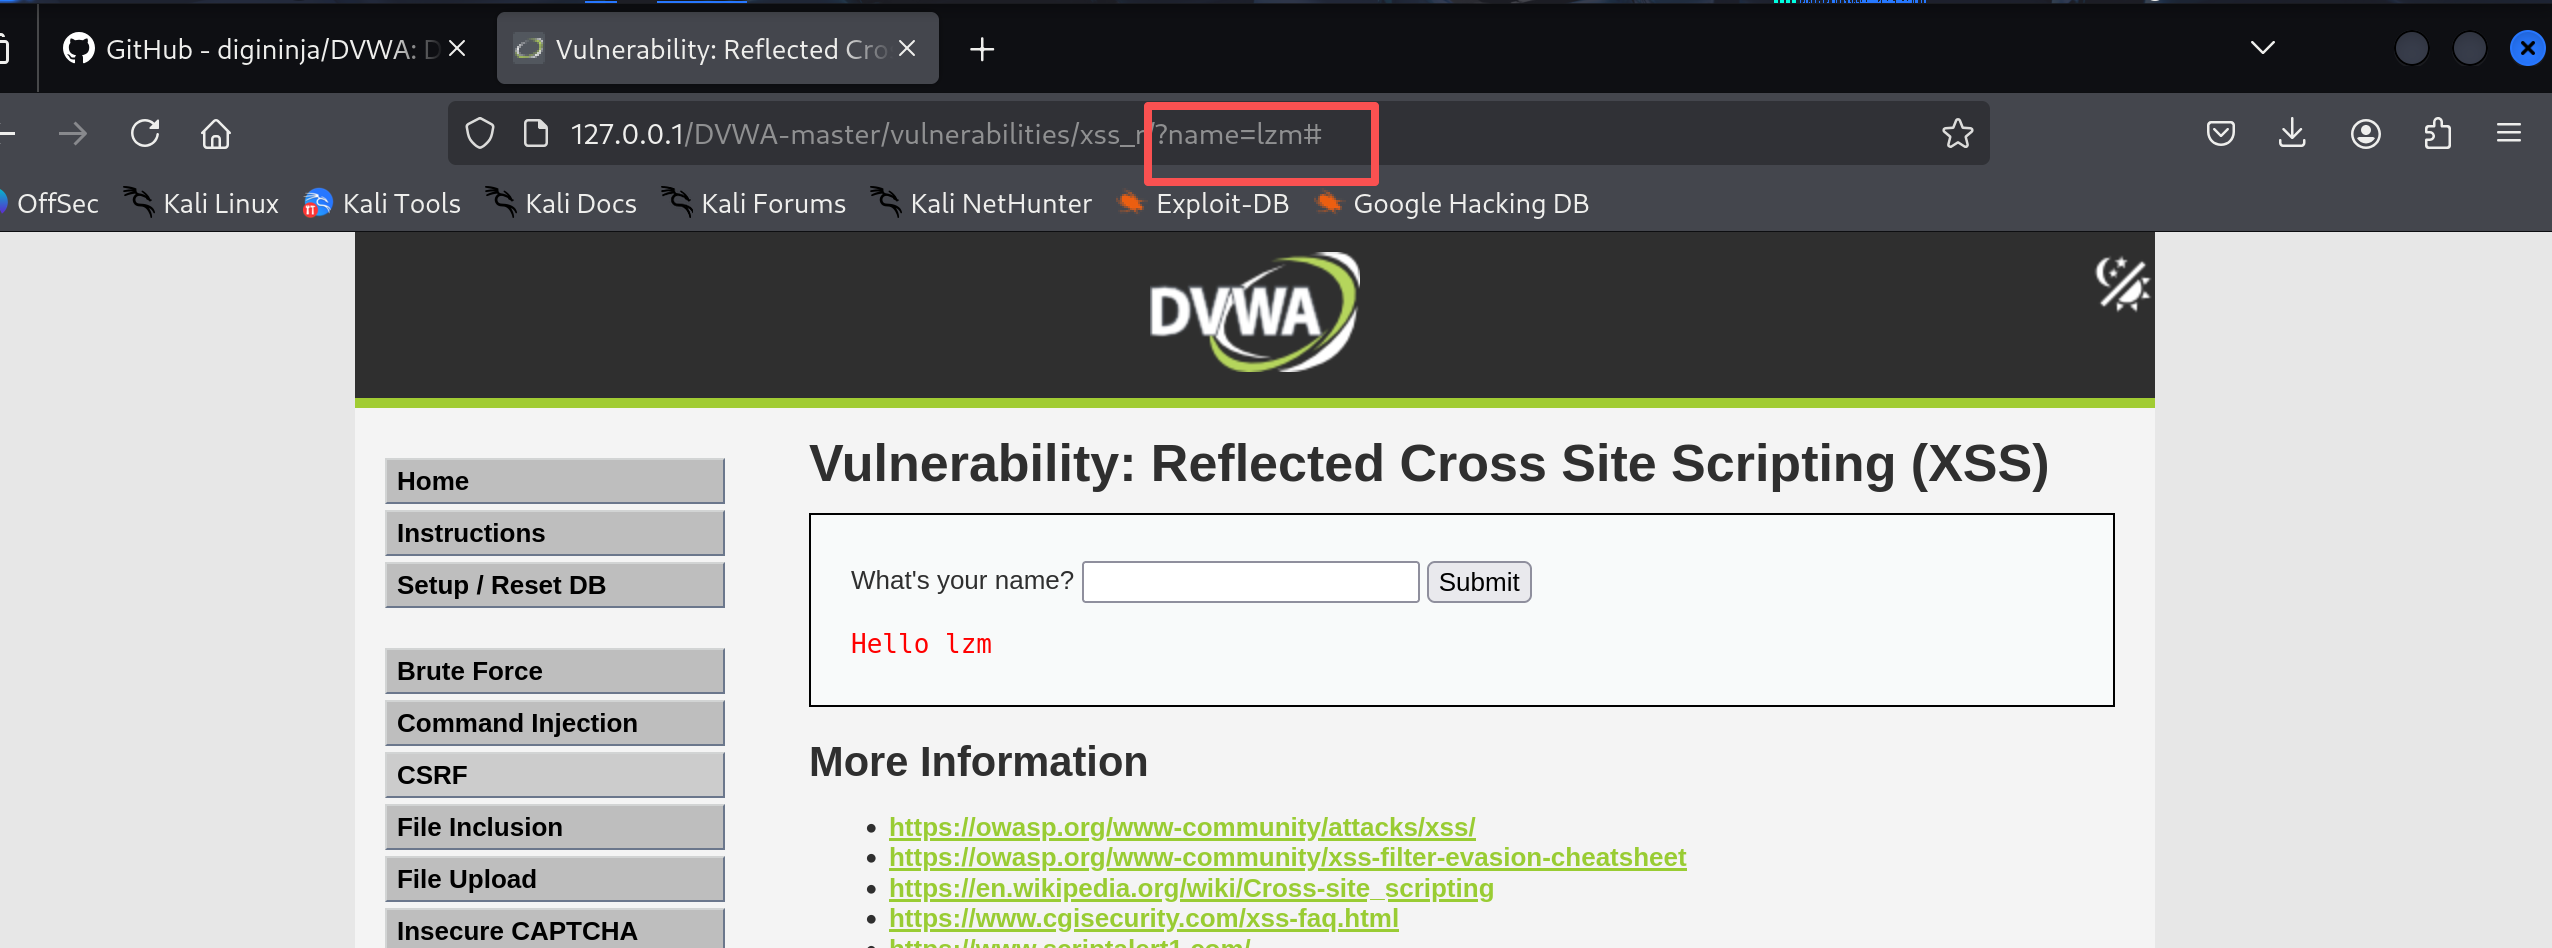Click the page info document icon
The width and height of the screenshot is (2552, 948).
[536, 133]
